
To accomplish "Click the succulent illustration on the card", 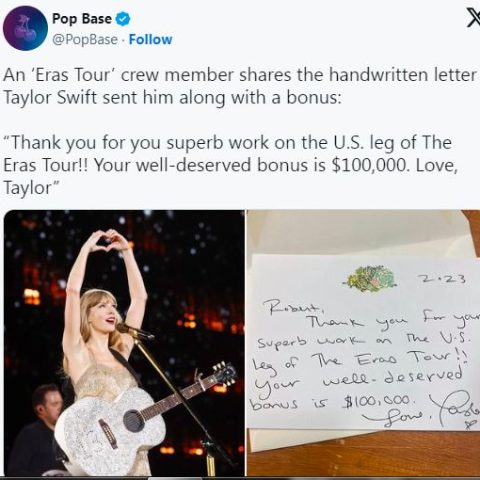I will [371, 279].
